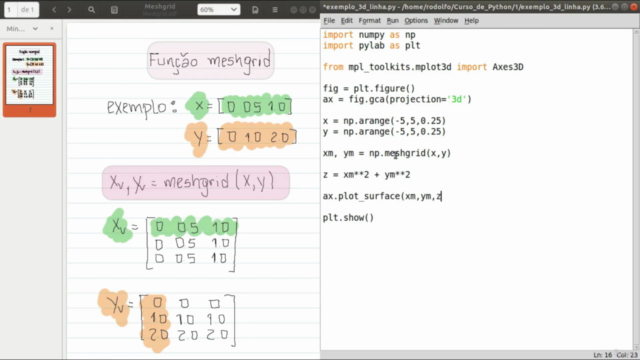Open the Edit menu in IDLE
Image resolution: width=640 pixels, height=360 pixels.
(347, 20)
